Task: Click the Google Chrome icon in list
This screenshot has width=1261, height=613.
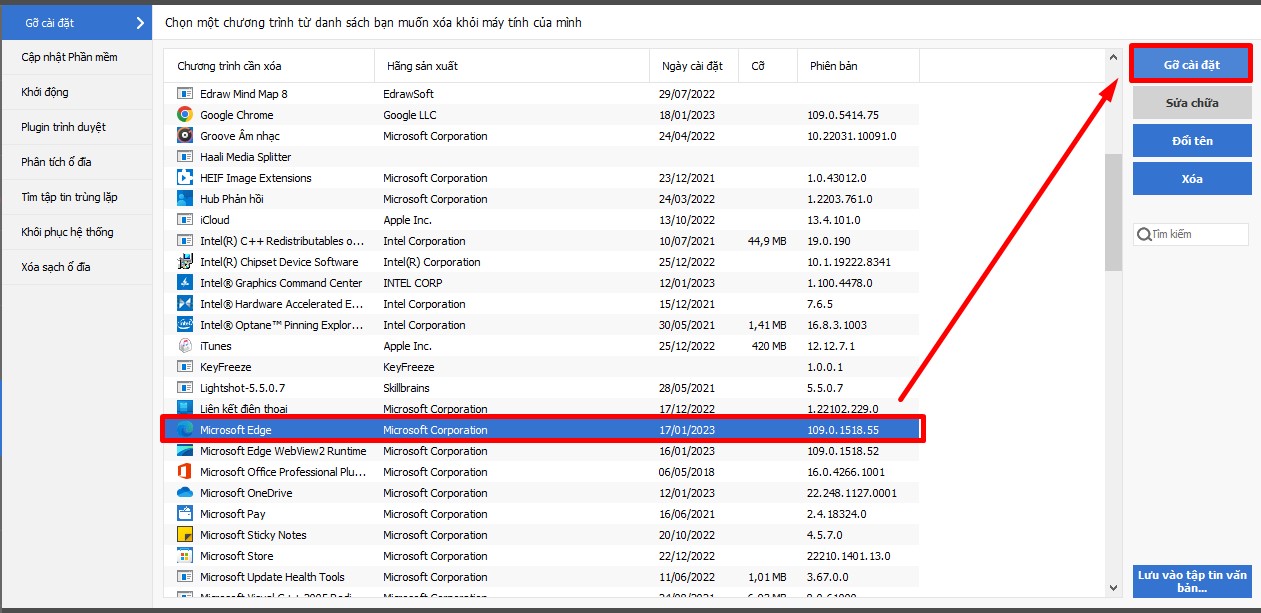Action: coord(184,115)
